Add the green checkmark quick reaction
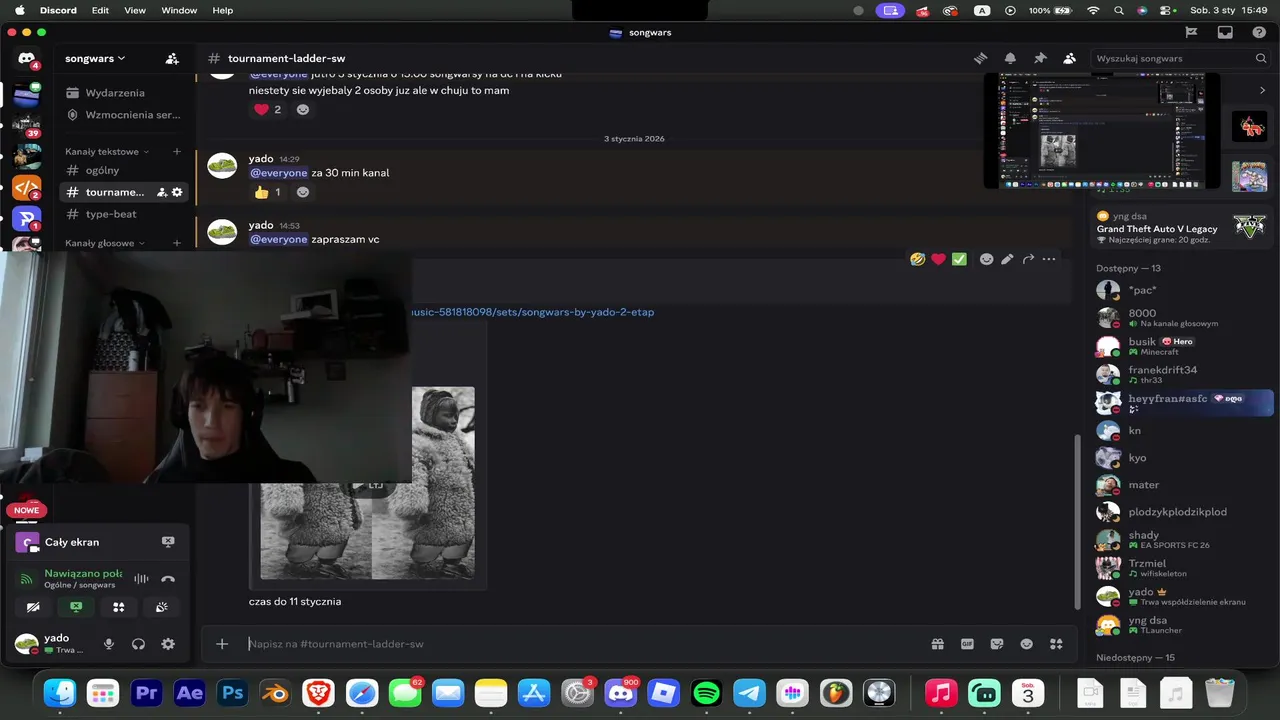Image resolution: width=1280 pixels, height=720 pixels. (x=959, y=259)
